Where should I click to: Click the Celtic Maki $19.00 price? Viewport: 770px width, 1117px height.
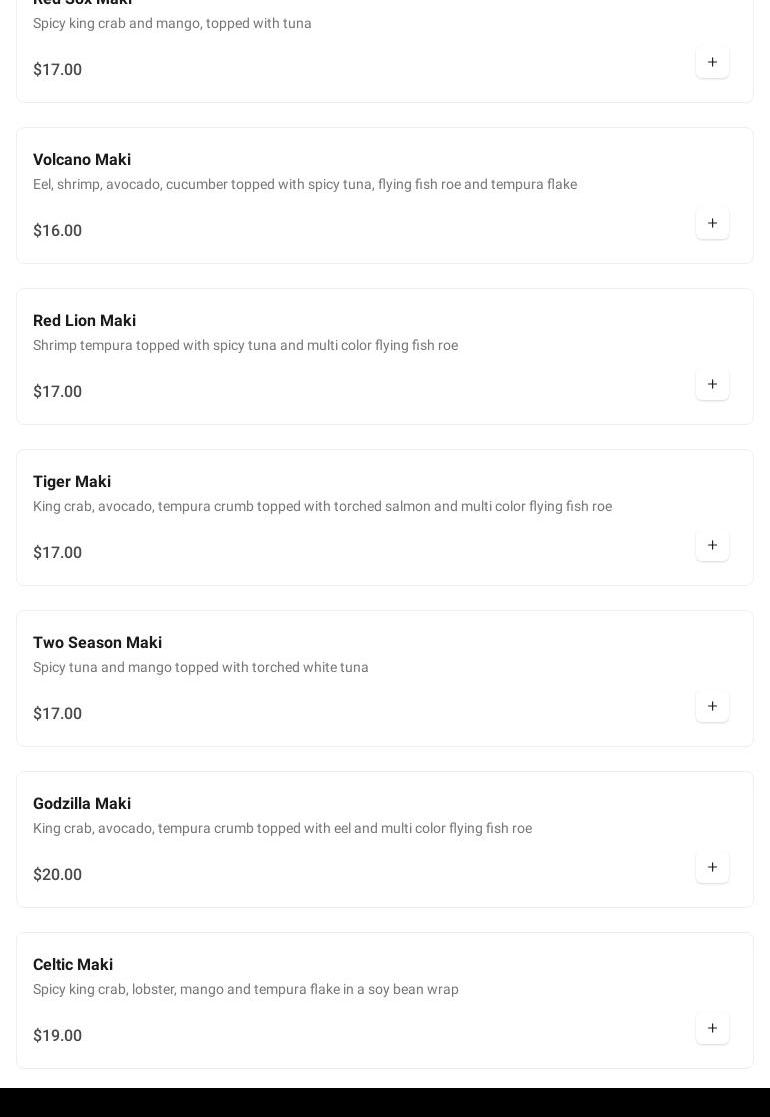coord(57,1036)
